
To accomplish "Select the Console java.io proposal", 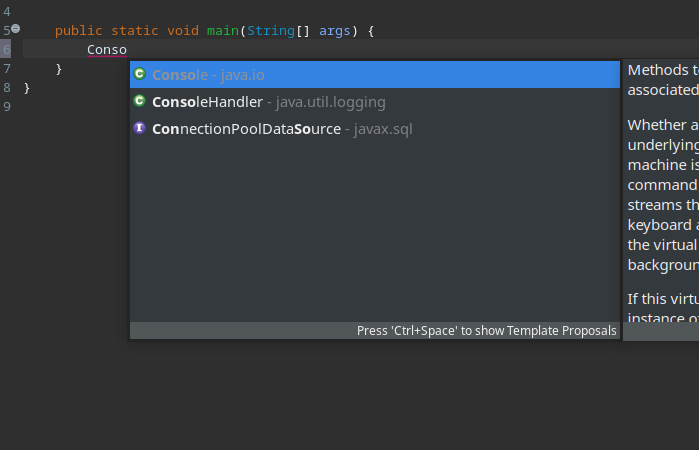I will pyautogui.click(x=374, y=74).
